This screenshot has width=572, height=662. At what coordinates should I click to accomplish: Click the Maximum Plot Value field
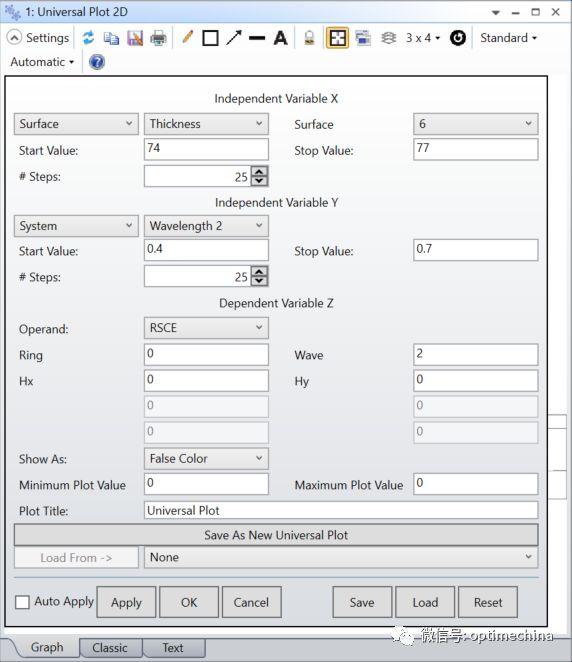(476, 484)
